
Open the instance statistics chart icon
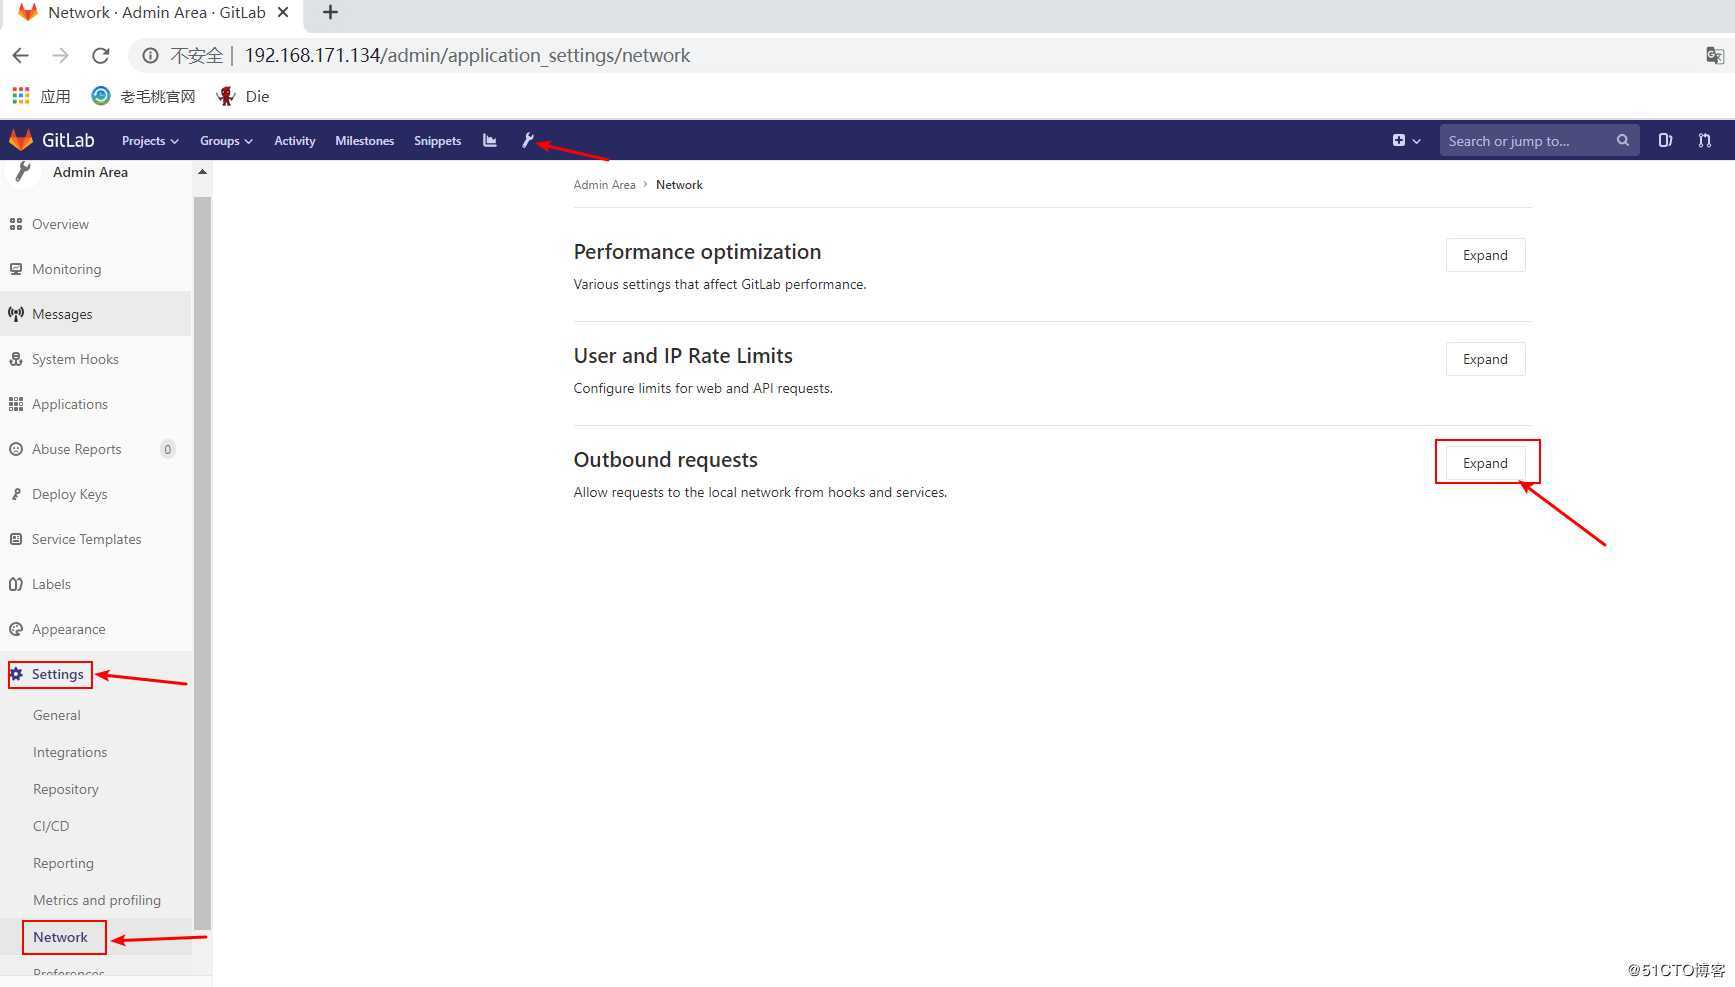pyautogui.click(x=489, y=140)
